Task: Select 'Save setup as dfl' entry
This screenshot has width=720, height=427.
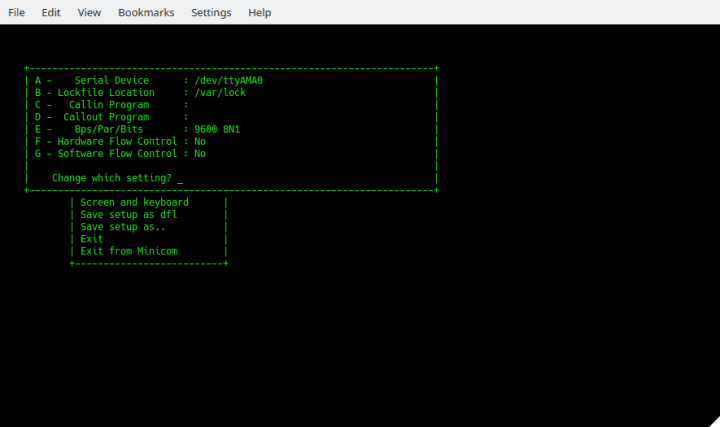Action: tap(129, 214)
